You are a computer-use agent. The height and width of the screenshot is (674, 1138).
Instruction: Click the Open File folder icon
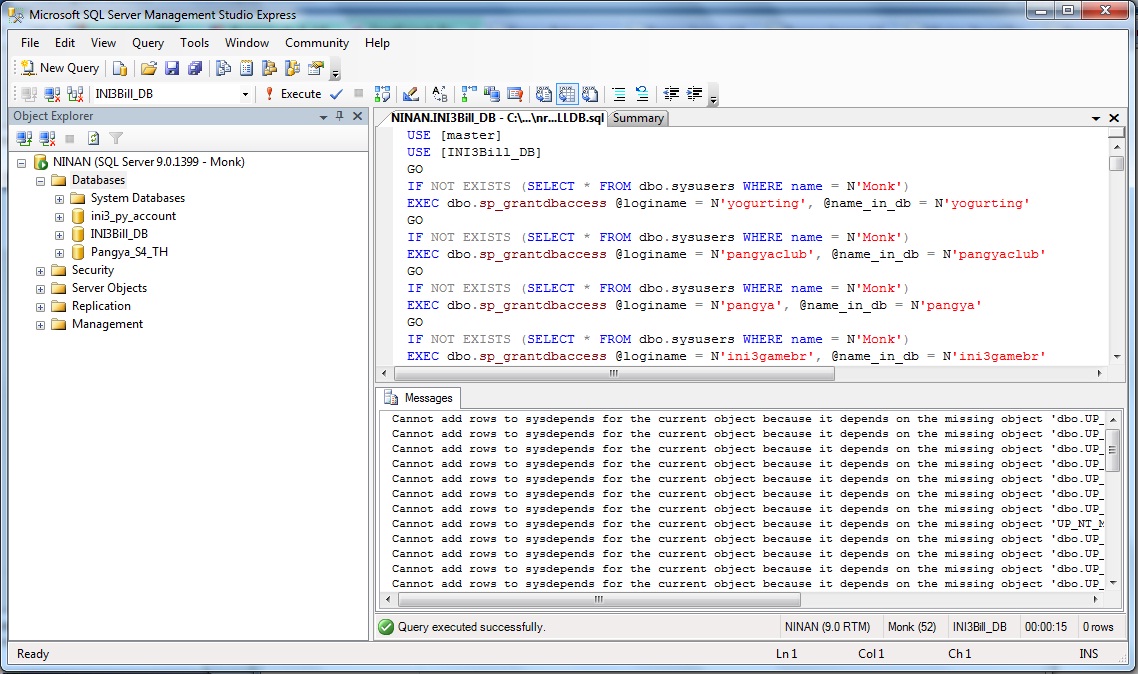pyautogui.click(x=149, y=68)
